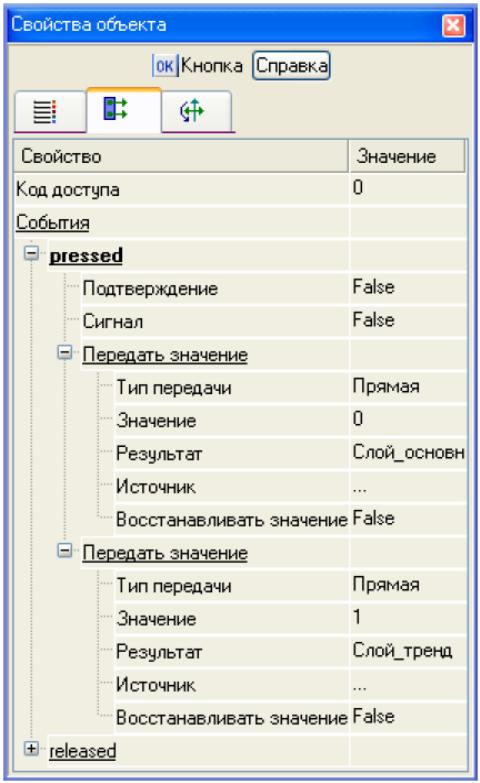The width and height of the screenshot is (480, 783).
Task: Open the Справка help button
Action: 292,65
